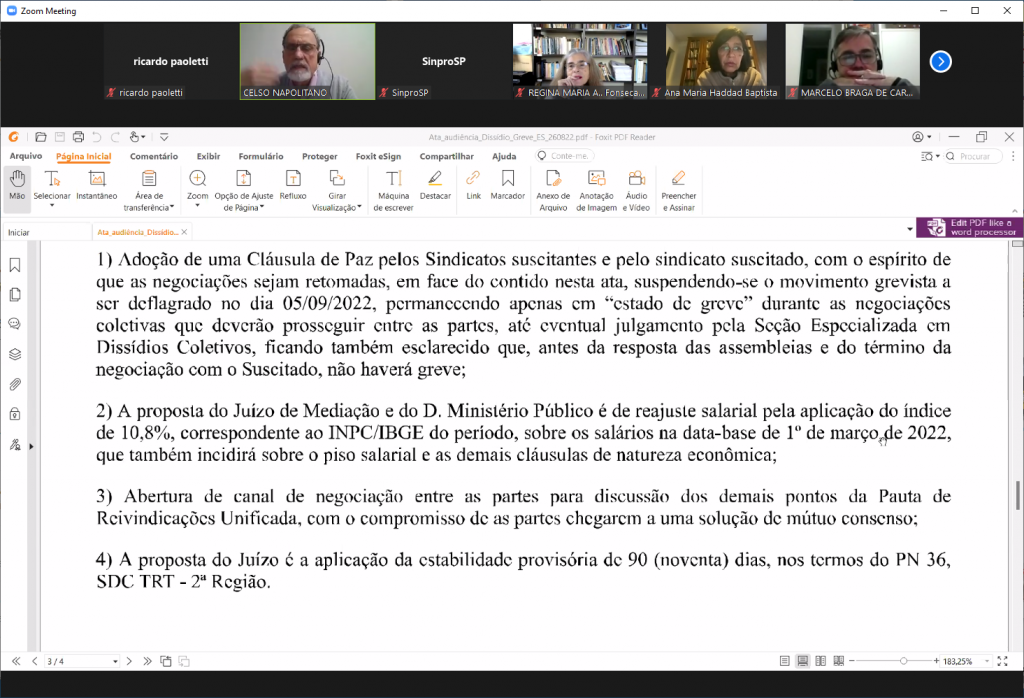Toggle continuous page view mode
The image size is (1024, 698).
(x=803, y=661)
